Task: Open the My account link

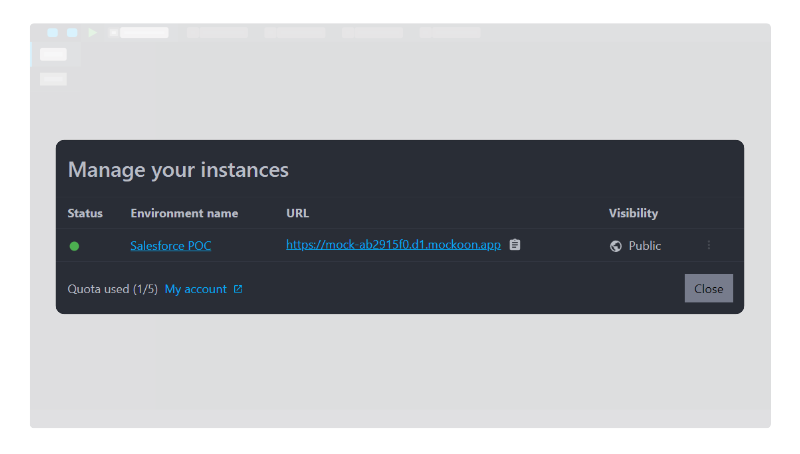Action: coord(195,289)
